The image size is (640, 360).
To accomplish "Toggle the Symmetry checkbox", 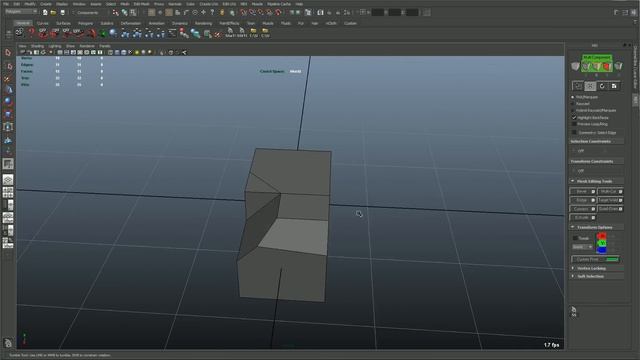I will 574,133.
